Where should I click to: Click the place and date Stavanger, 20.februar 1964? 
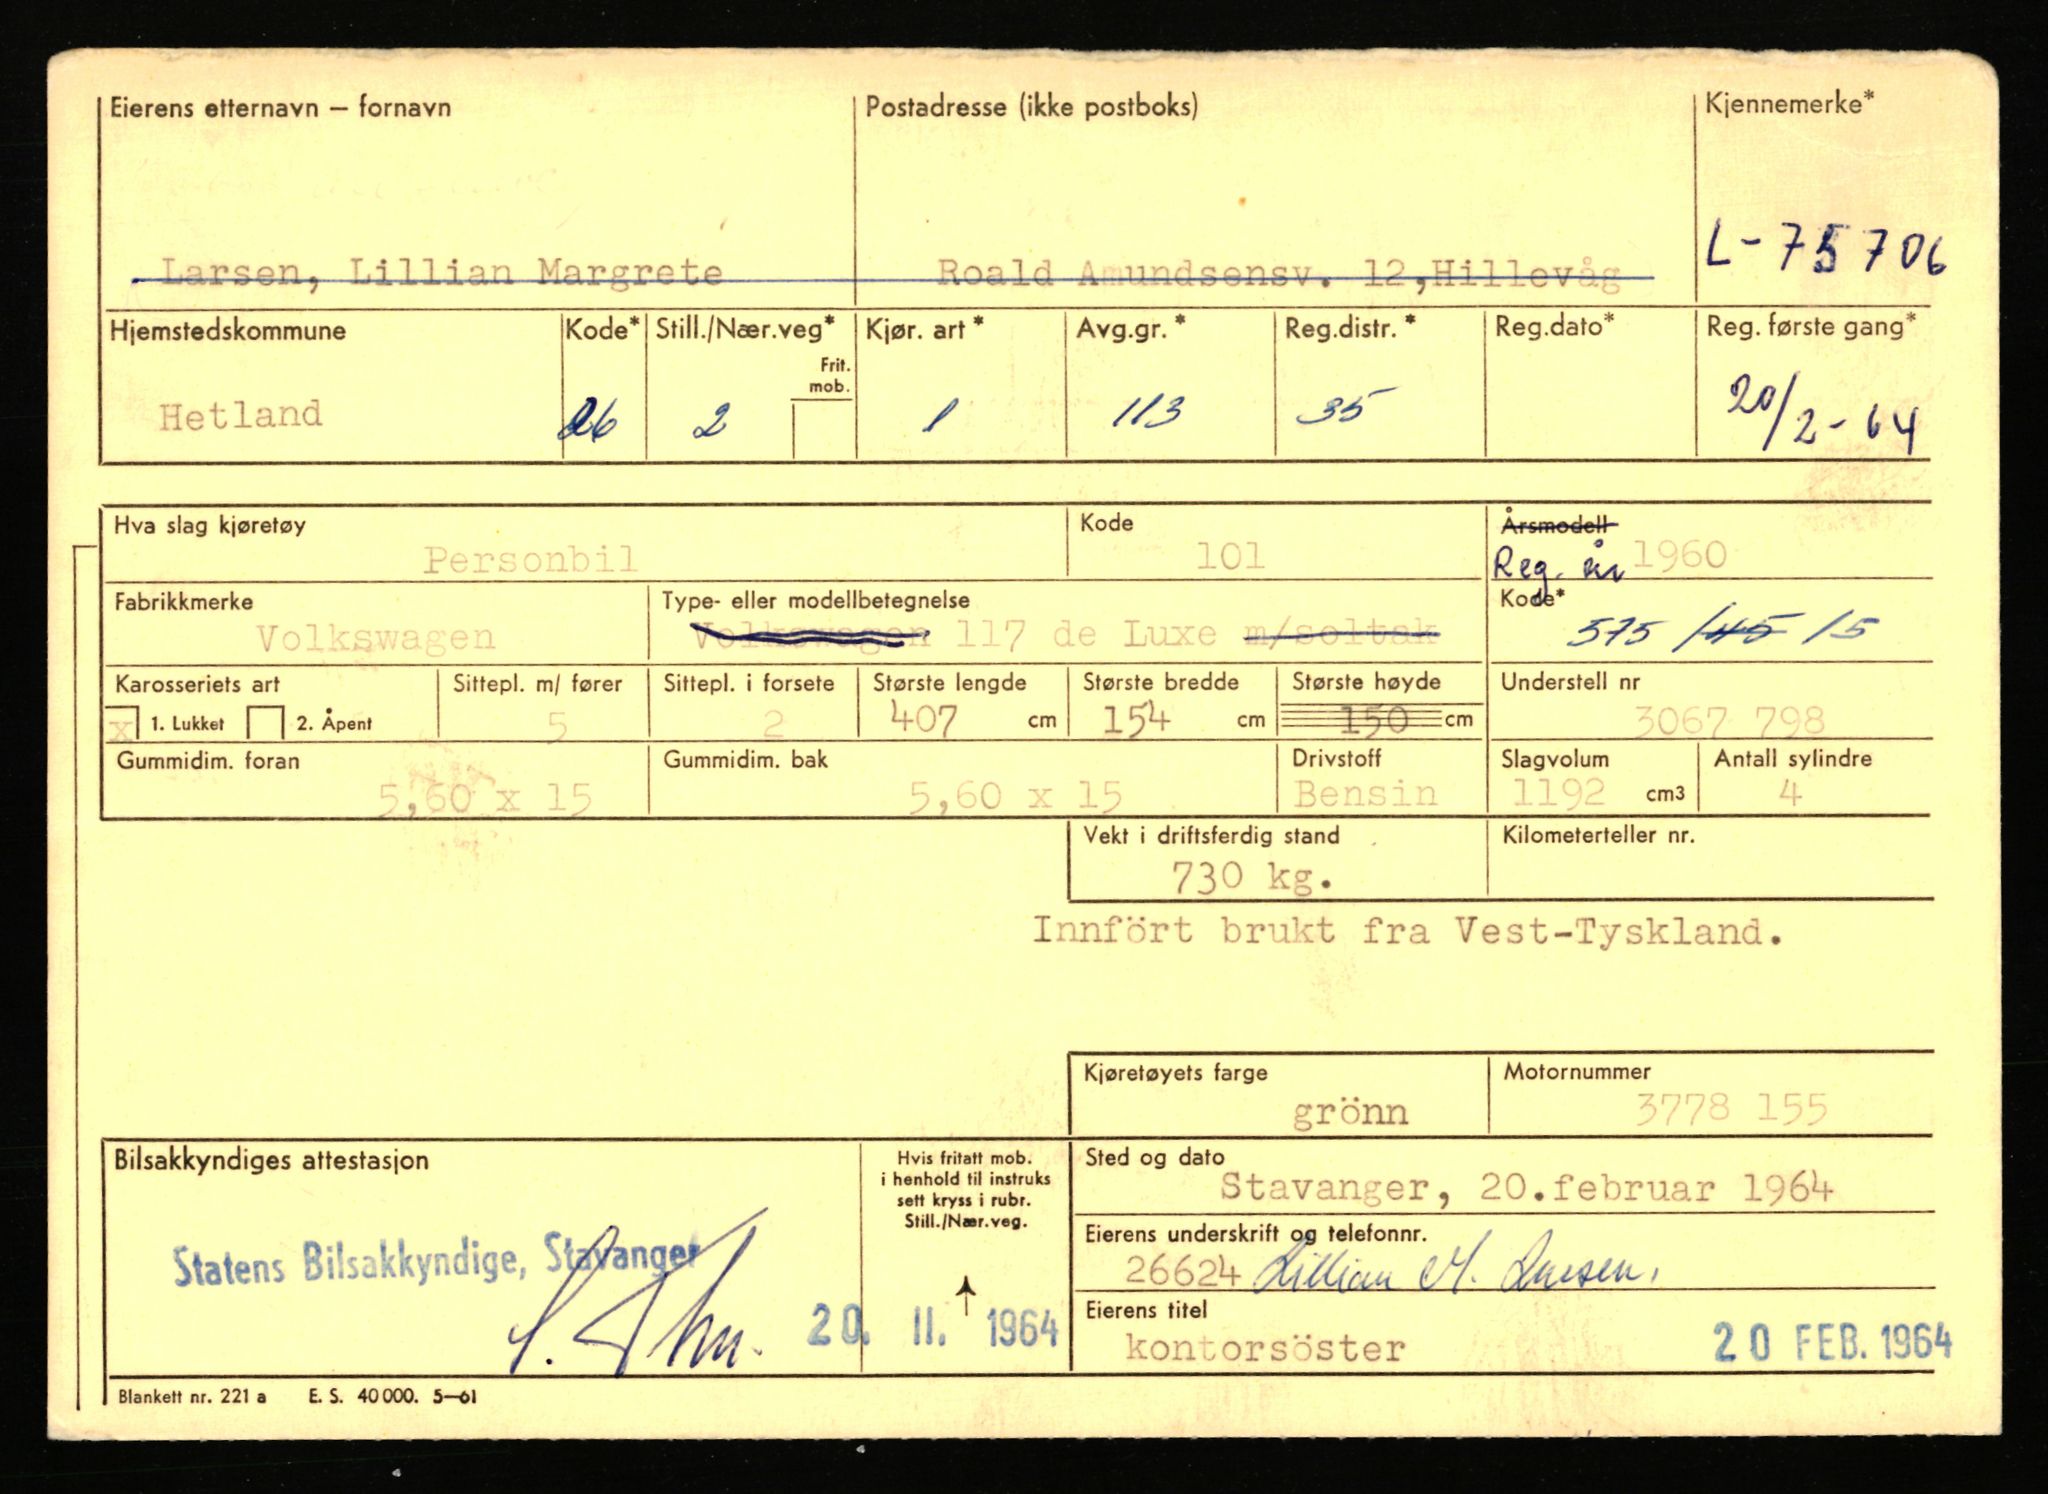point(1527,1188)
